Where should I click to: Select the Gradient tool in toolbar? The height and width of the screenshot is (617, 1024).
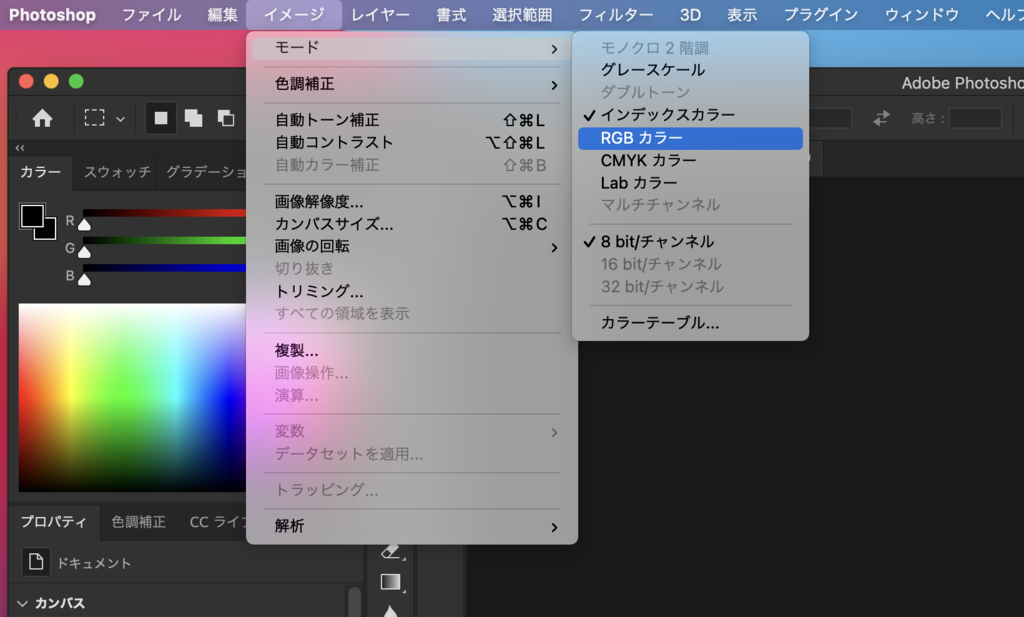[391, 581]
